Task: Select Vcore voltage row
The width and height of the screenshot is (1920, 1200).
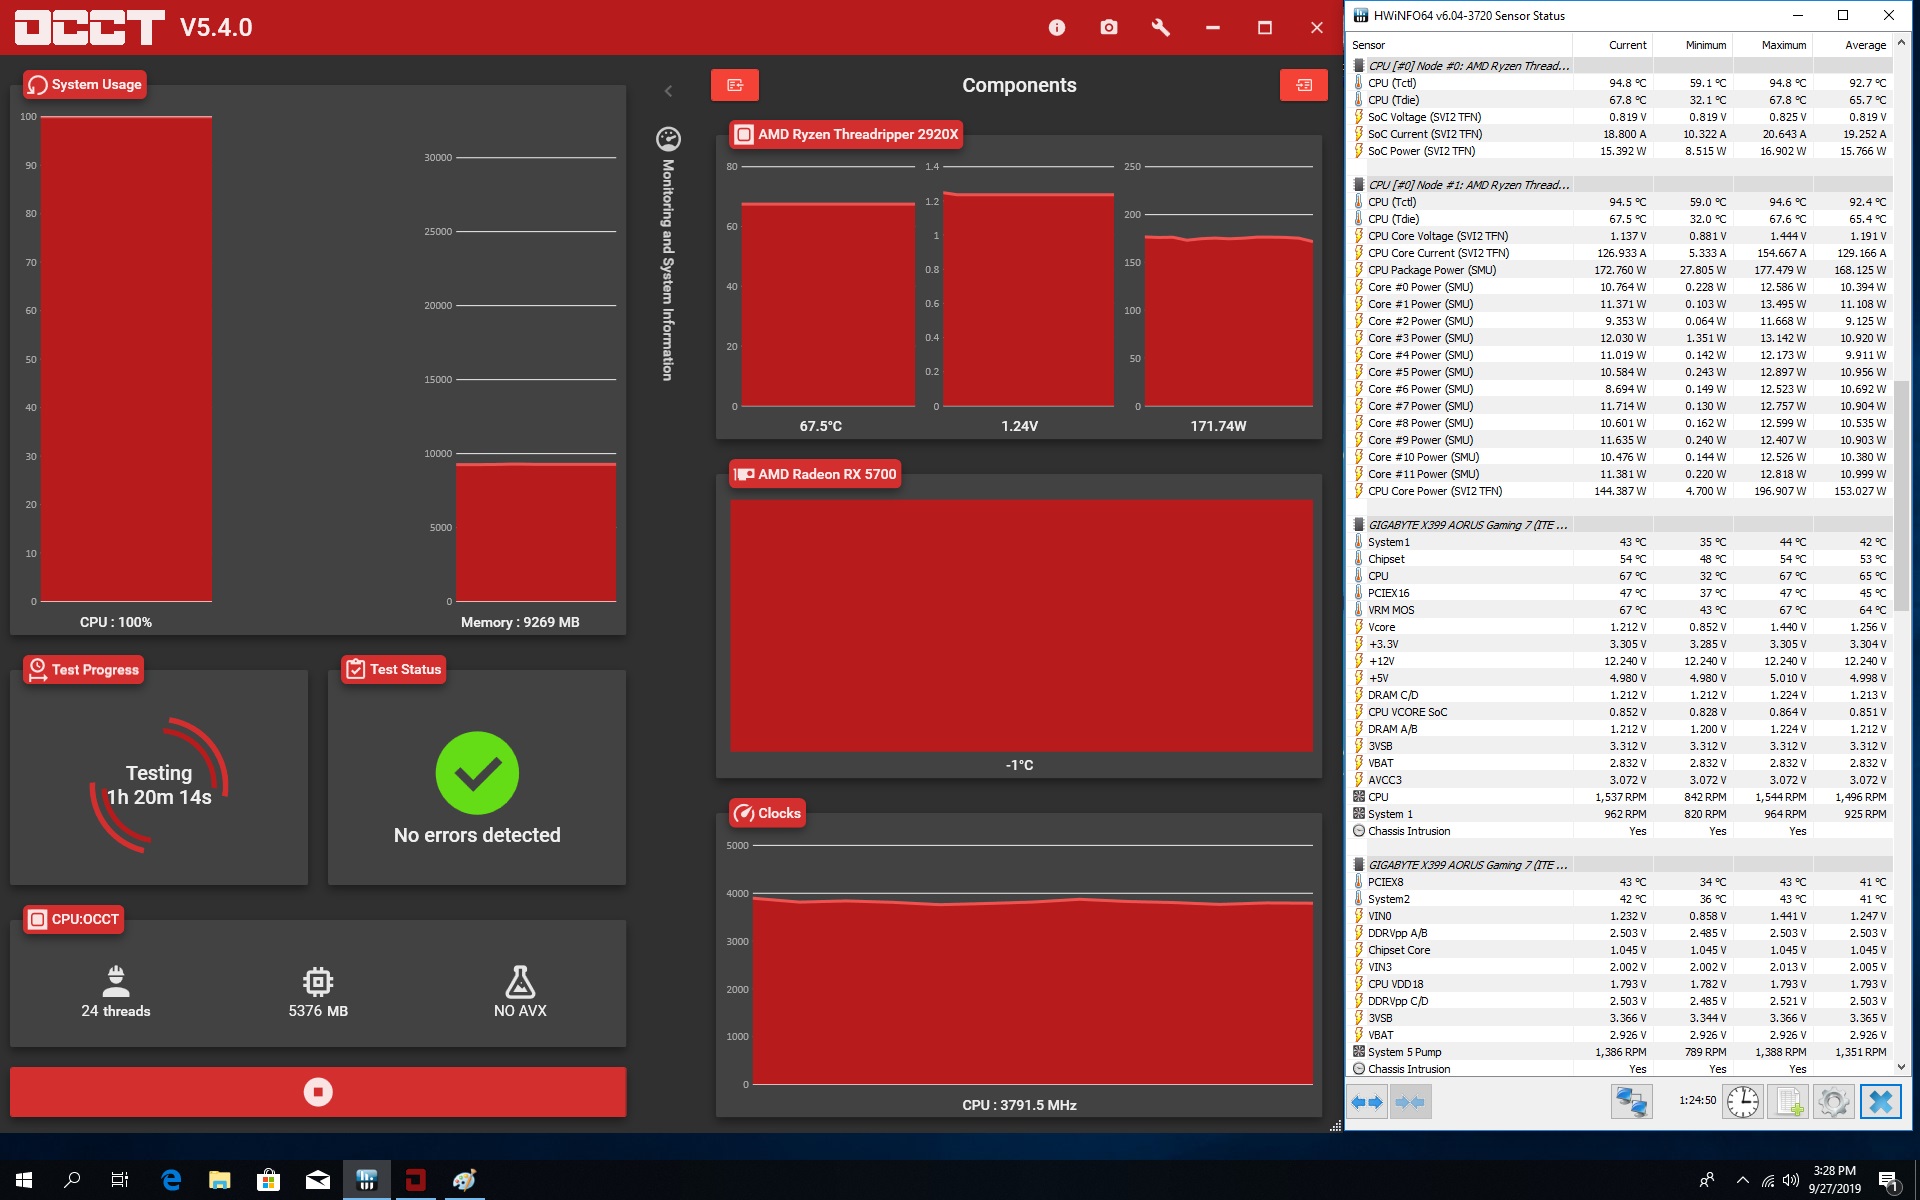Action: tap(1620, 627)
